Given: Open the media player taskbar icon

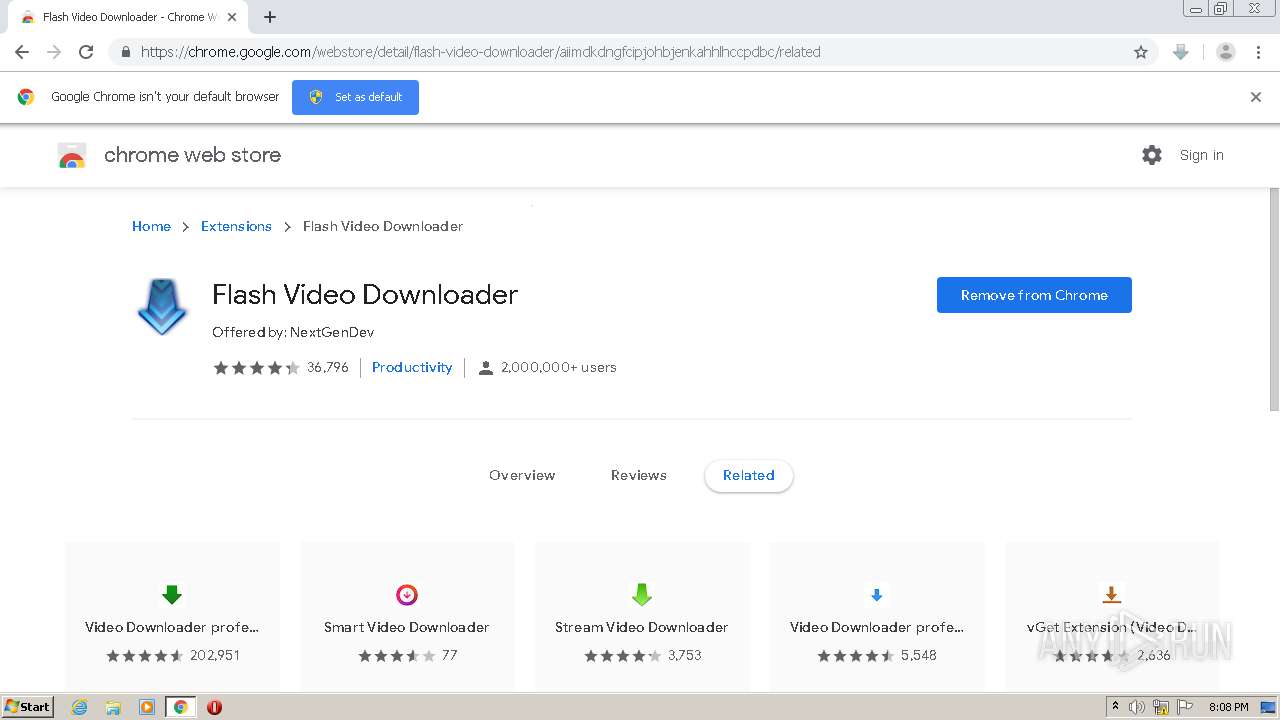Looking at the screenshot, I should coord(147,707).
